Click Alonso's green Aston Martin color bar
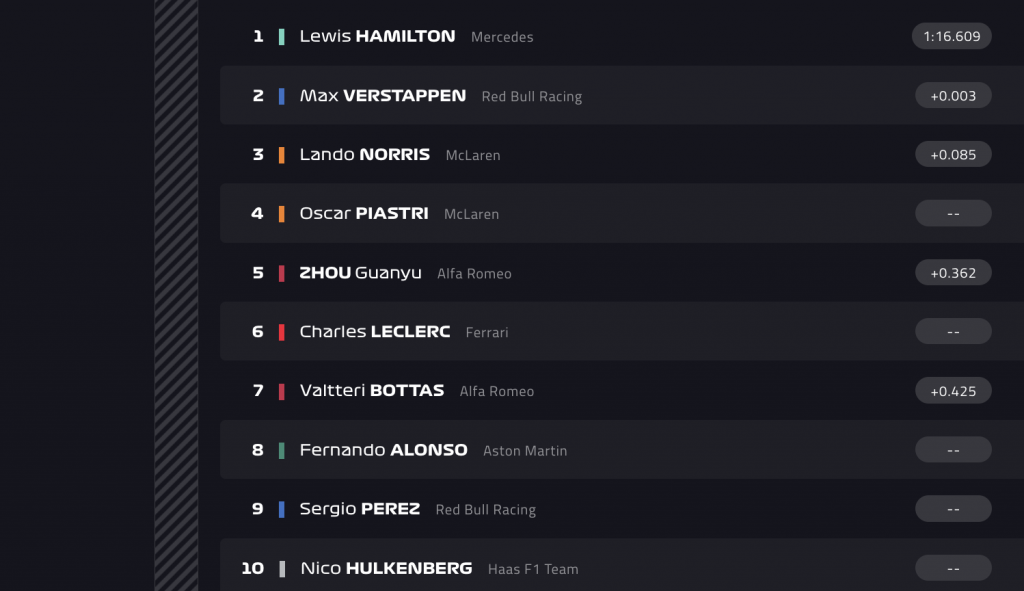Image resolution: width=1024 pixels, height=591 pixels. (282, 450)
